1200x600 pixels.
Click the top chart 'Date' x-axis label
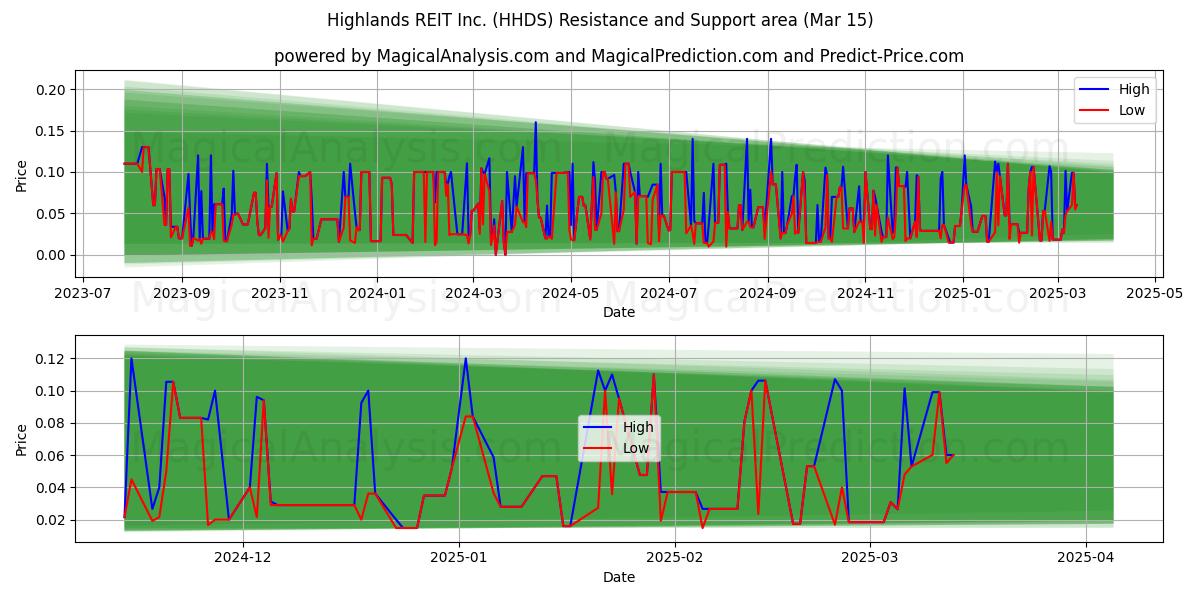click(x=619, y=313)
